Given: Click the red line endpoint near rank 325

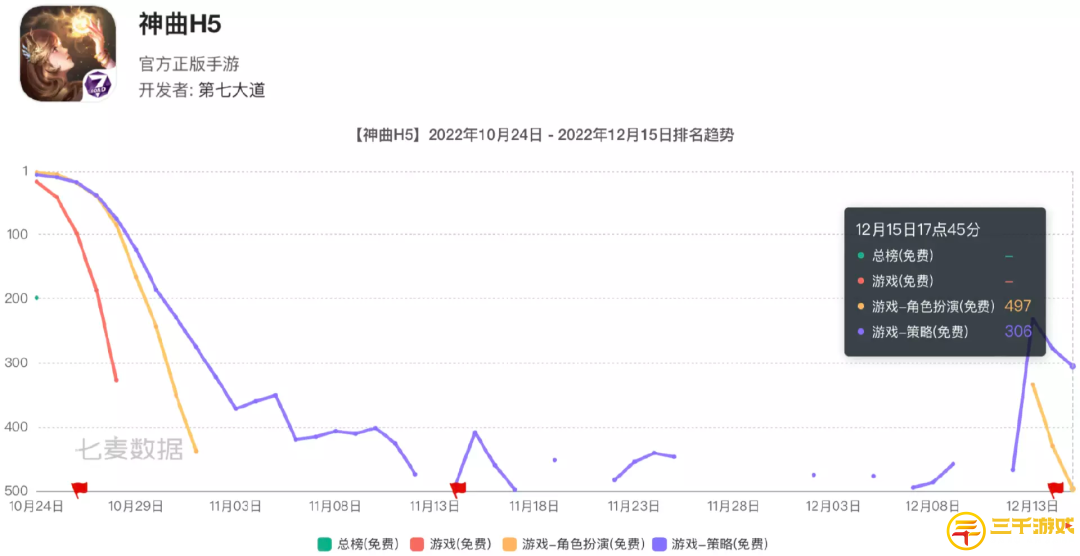Looking at the screenshot, I should pos(116,380).
